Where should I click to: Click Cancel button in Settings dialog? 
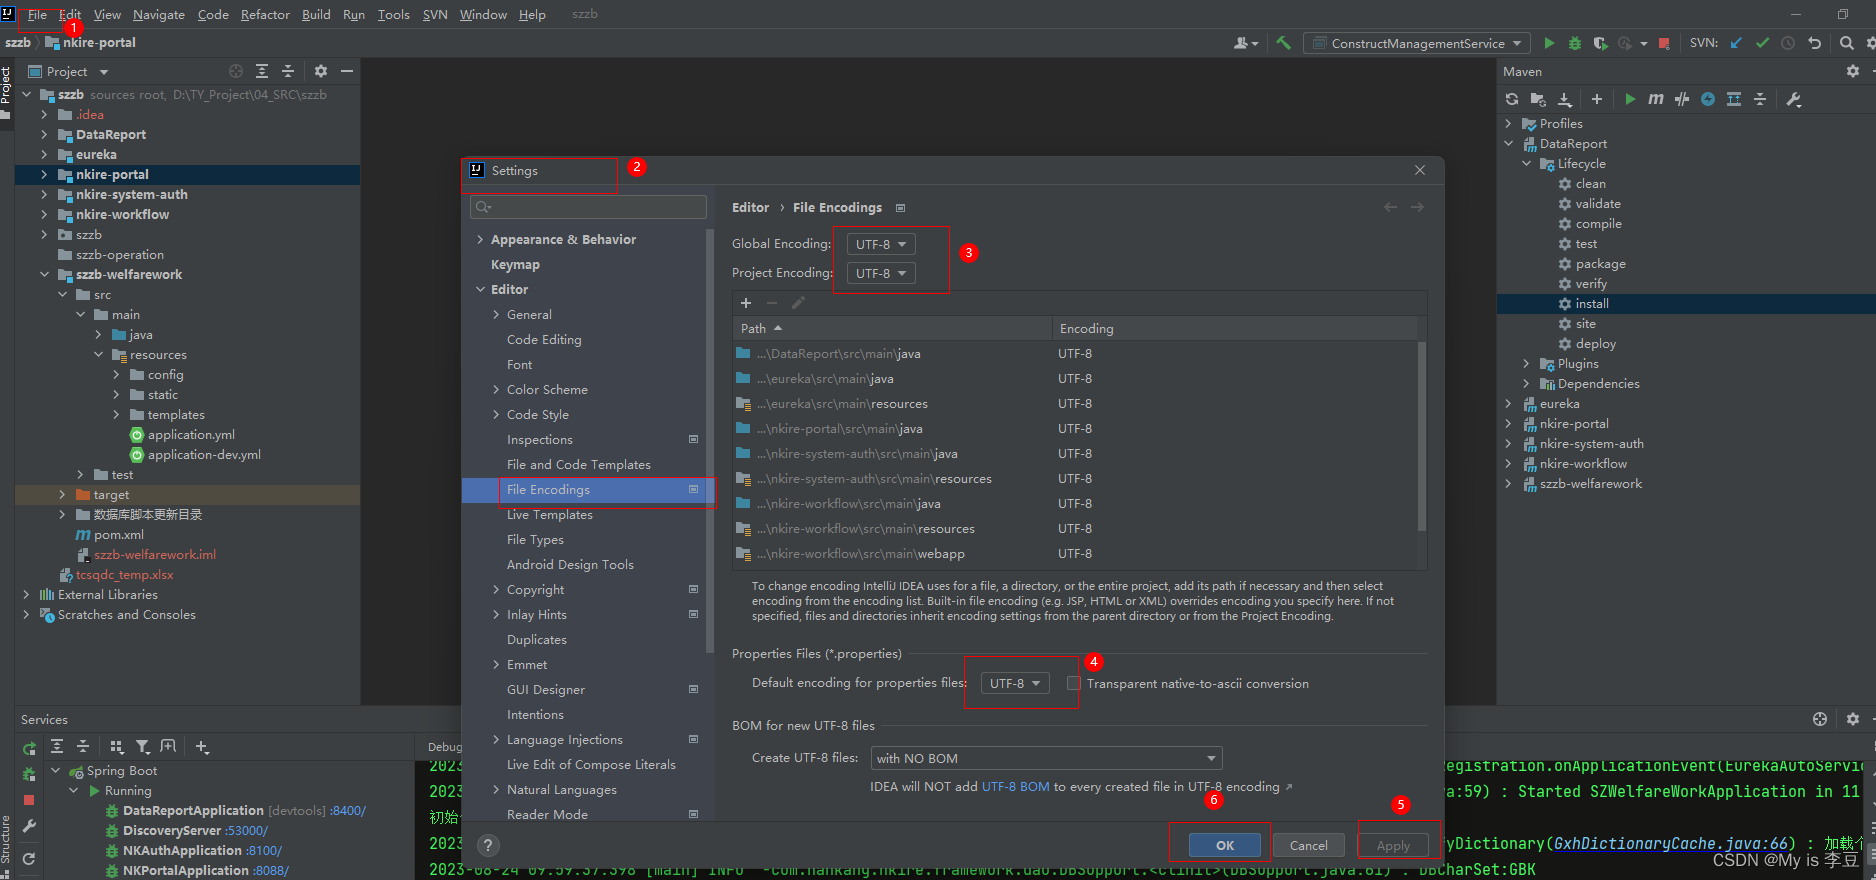coord(1308,845)
